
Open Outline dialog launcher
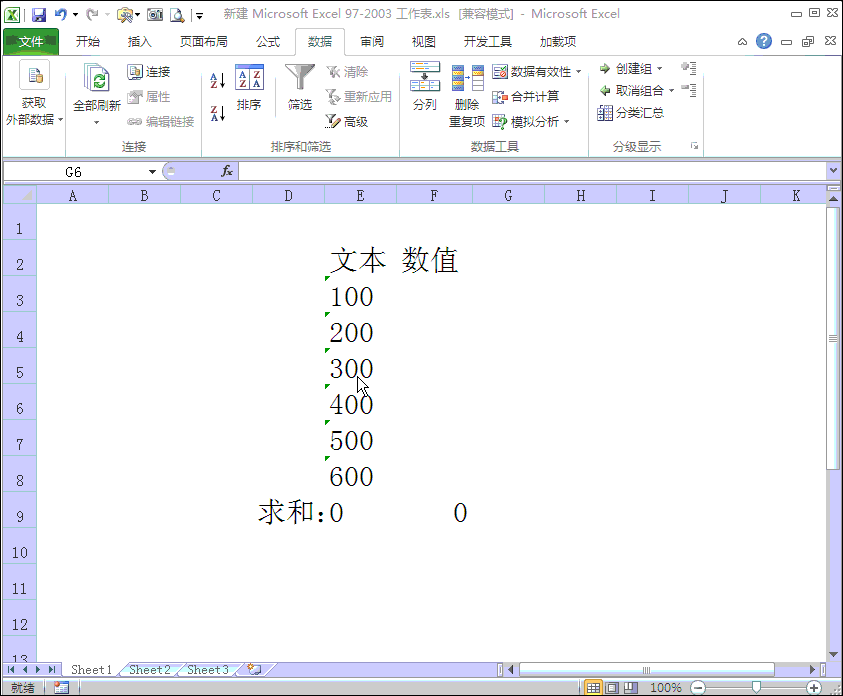point(695,146)
